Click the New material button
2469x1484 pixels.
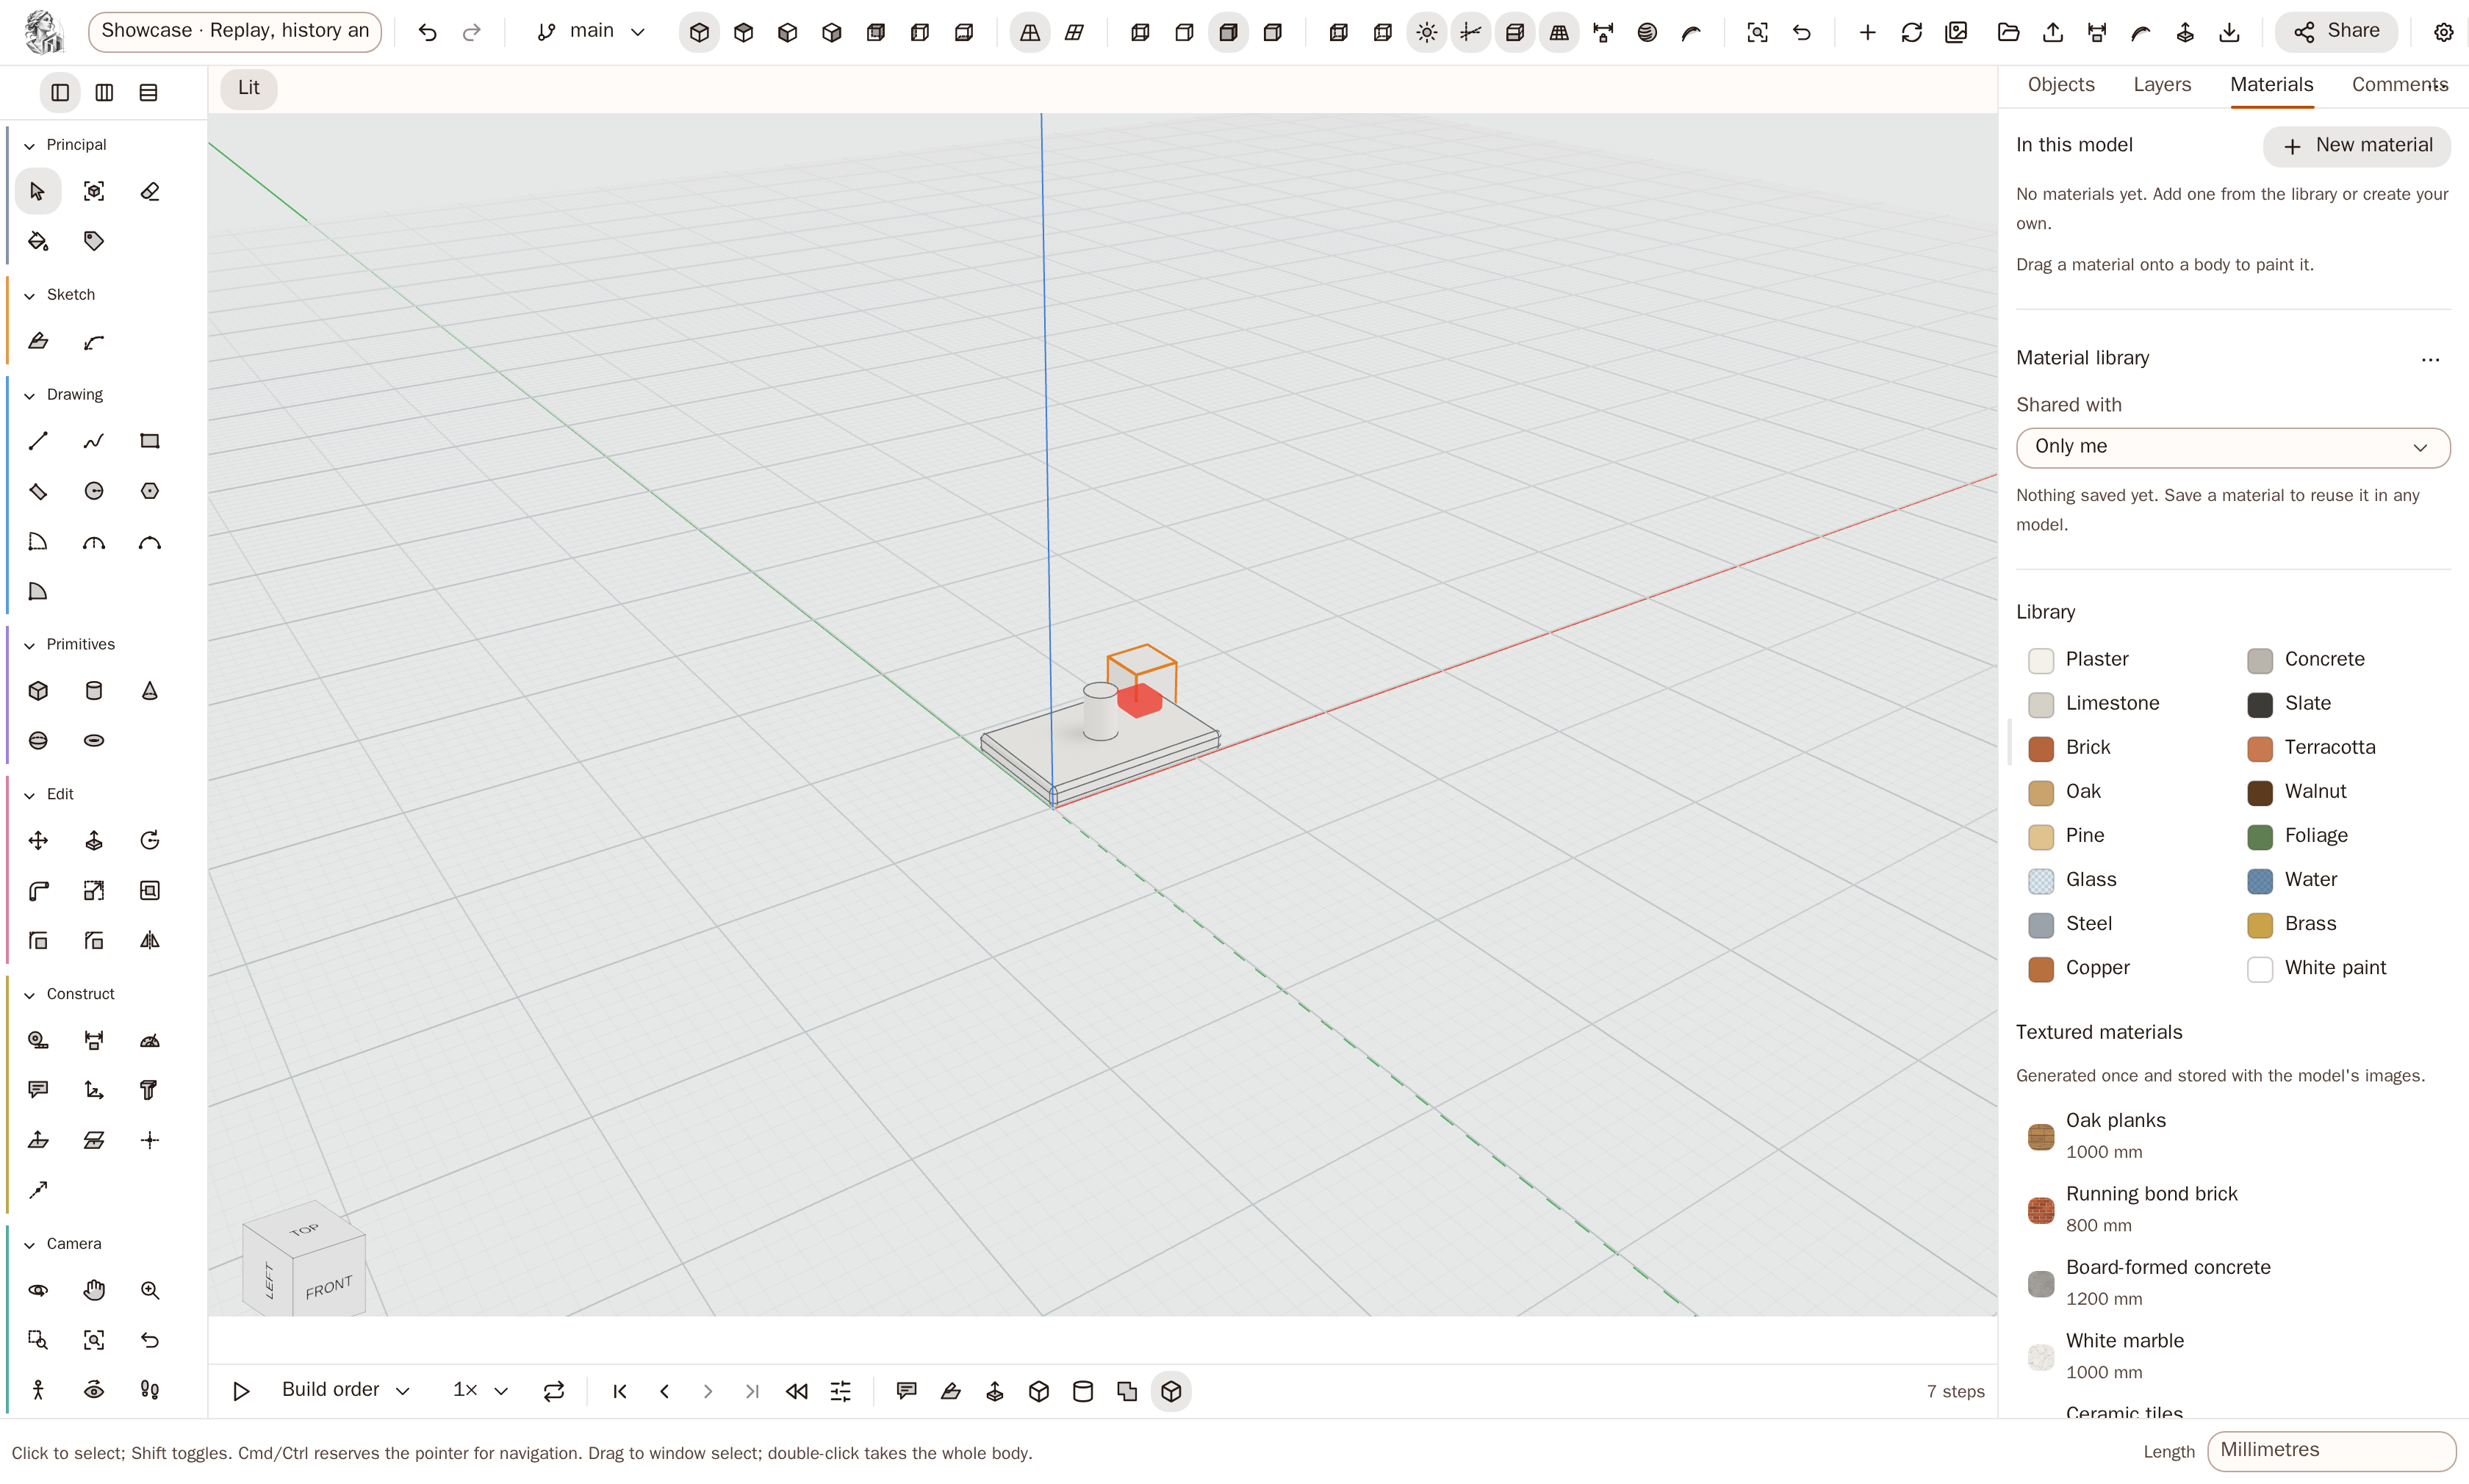pyautogui.click(x=2356, y=146)
